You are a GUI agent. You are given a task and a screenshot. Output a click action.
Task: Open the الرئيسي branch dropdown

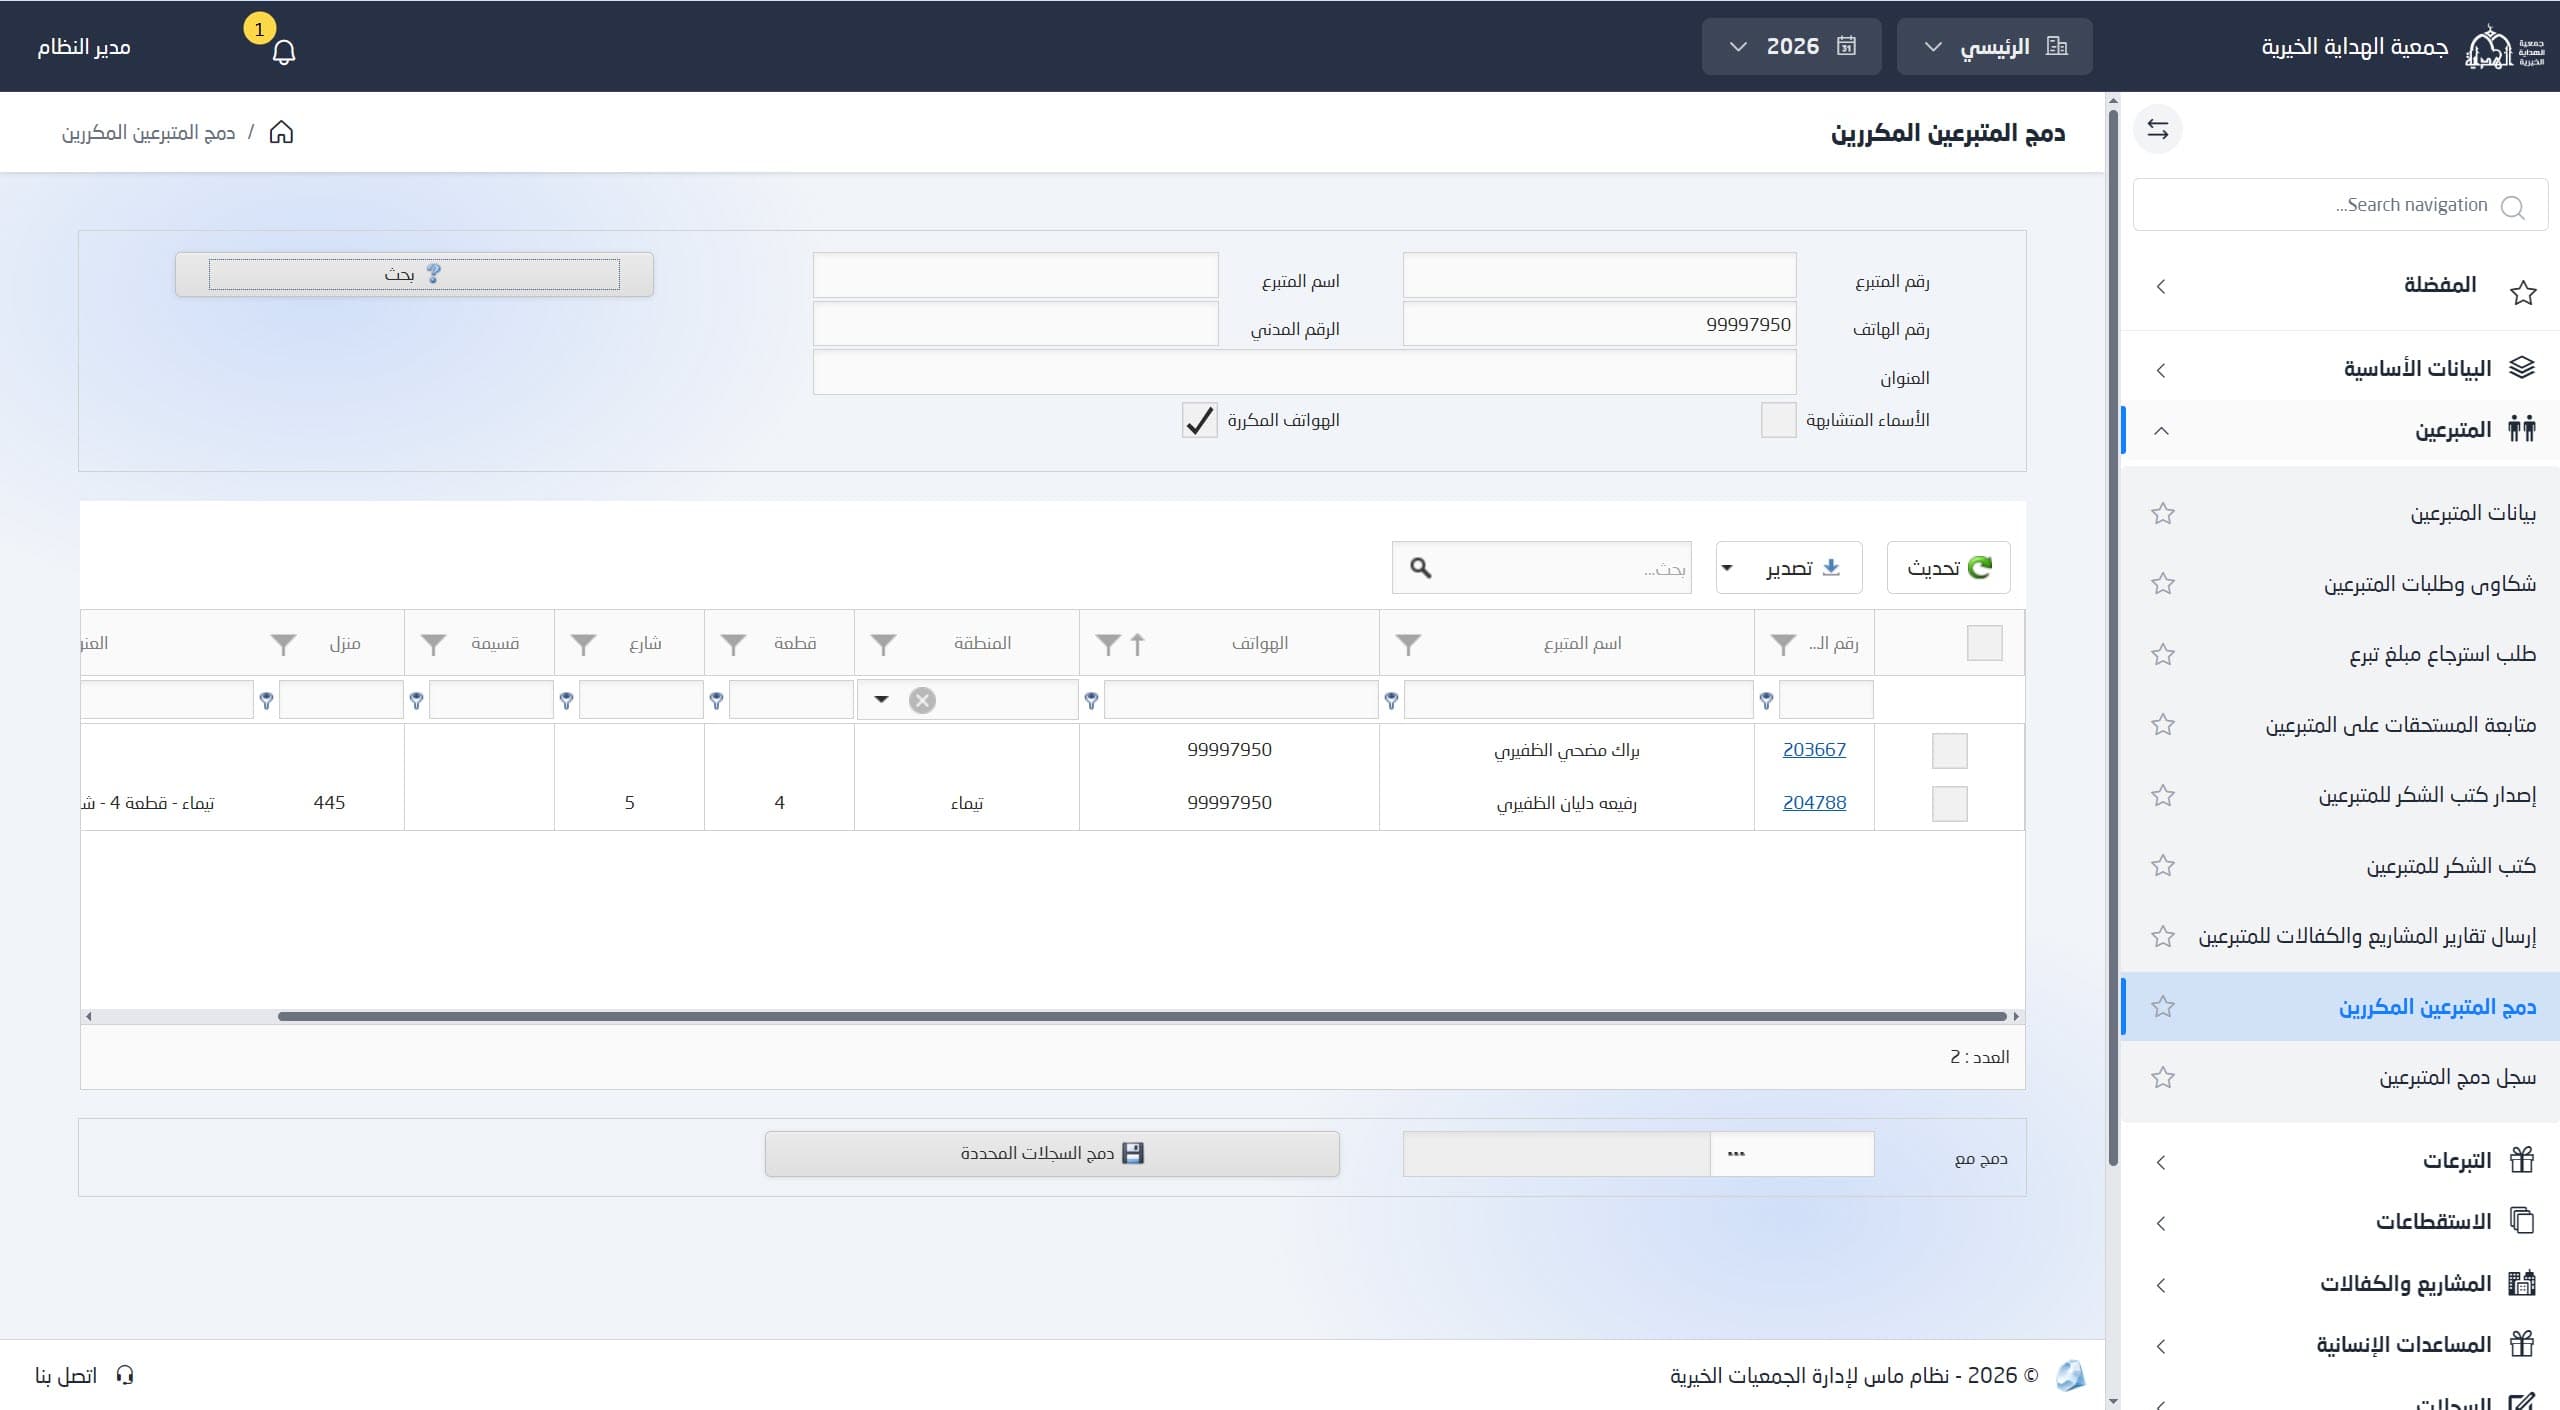click(x=1994, y=46)
